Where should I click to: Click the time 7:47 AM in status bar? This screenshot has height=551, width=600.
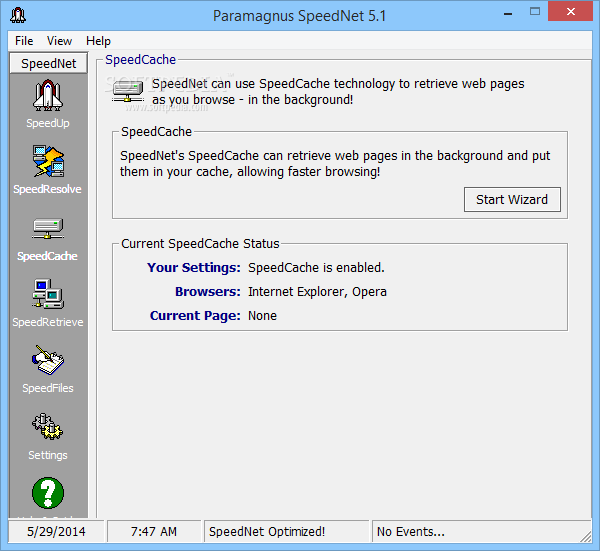click(x=154, y=531)
